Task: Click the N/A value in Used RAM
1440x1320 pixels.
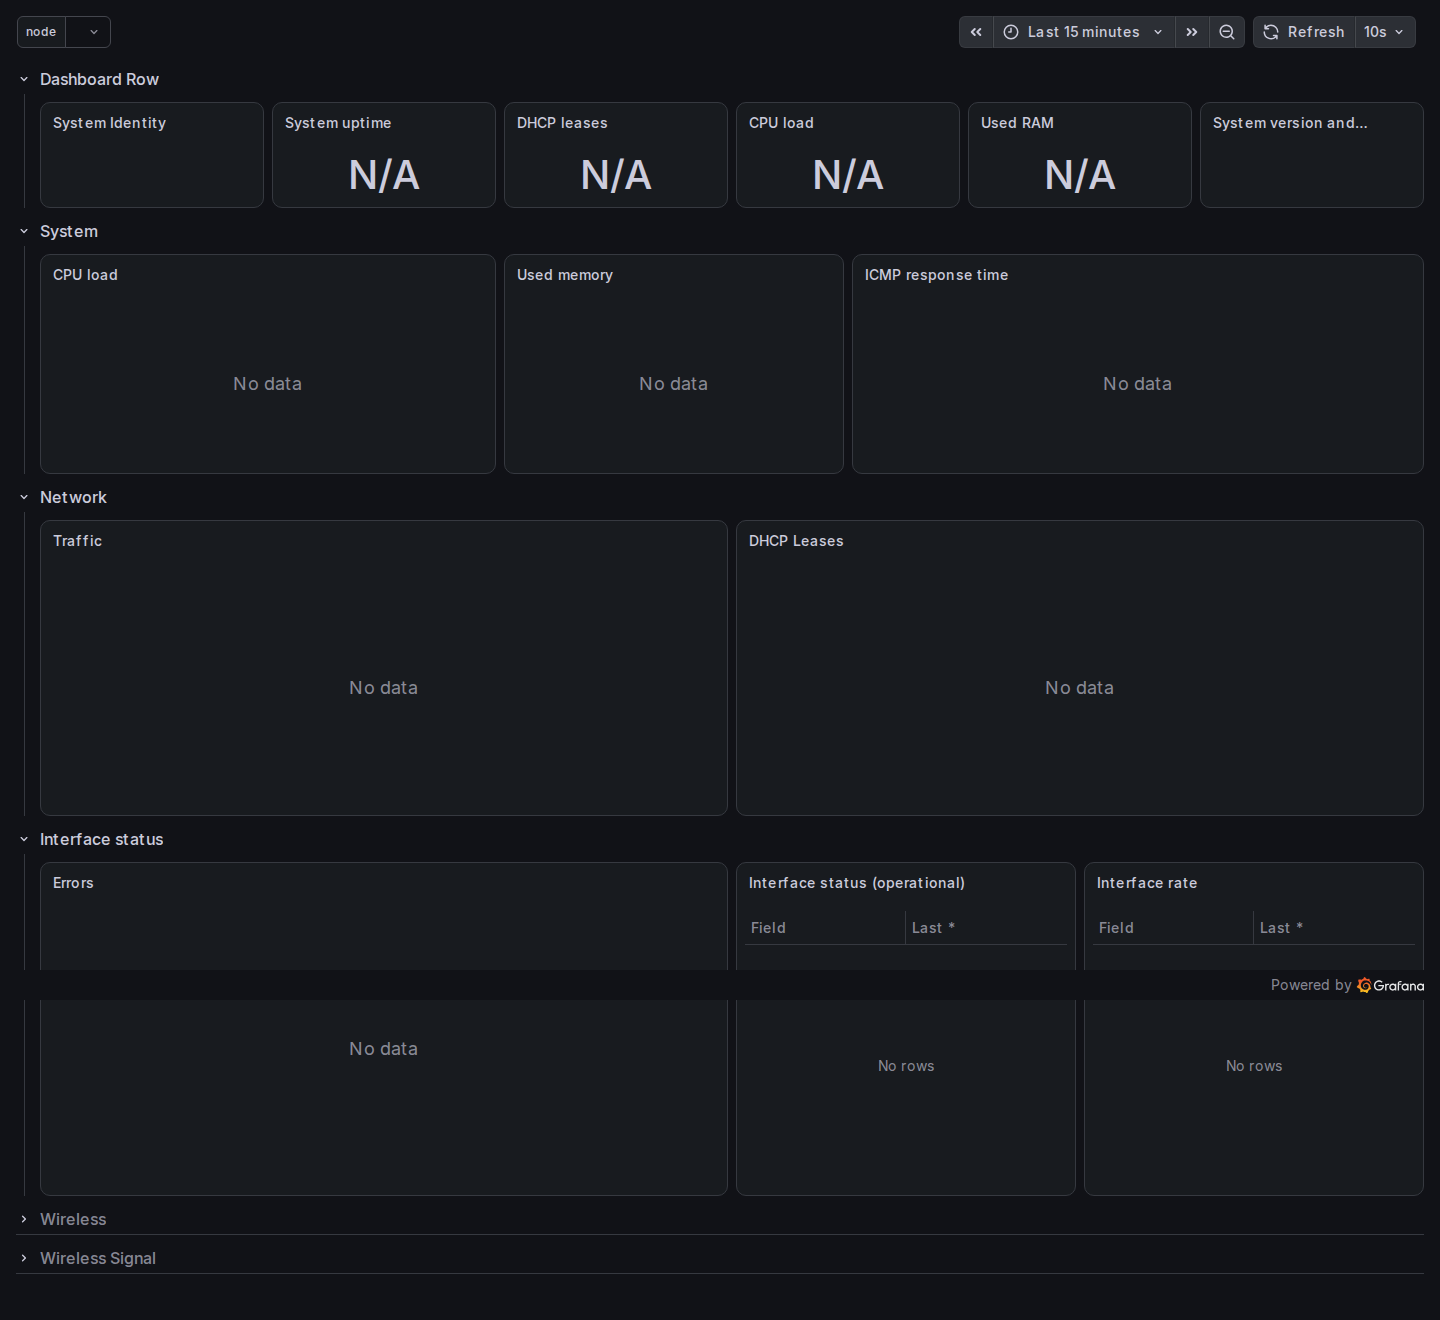Action: point(1080,175)
